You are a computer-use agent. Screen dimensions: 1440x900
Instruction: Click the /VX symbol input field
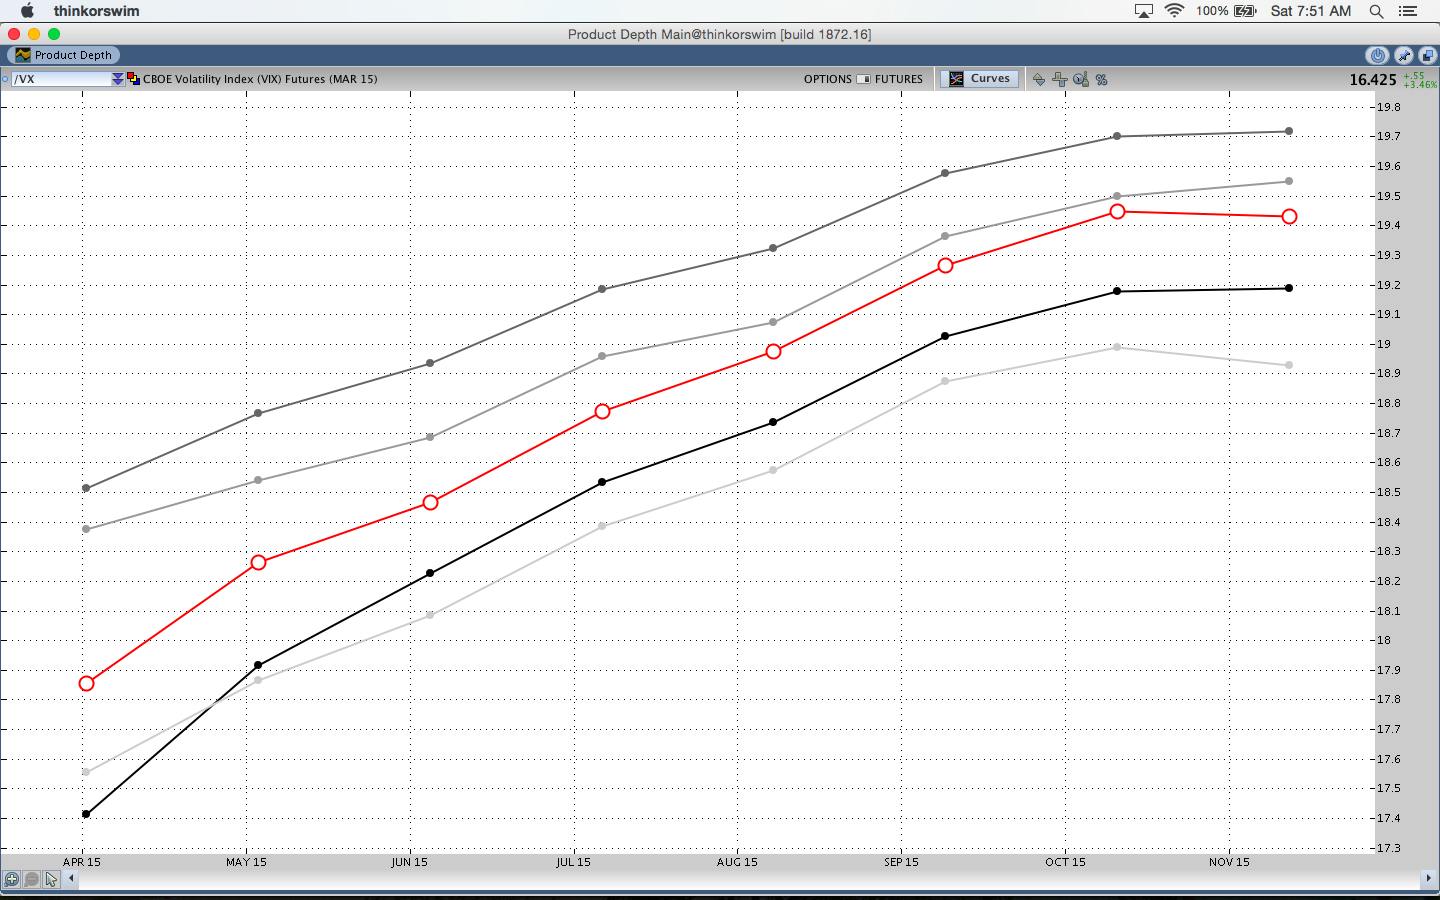pos(61,79)
